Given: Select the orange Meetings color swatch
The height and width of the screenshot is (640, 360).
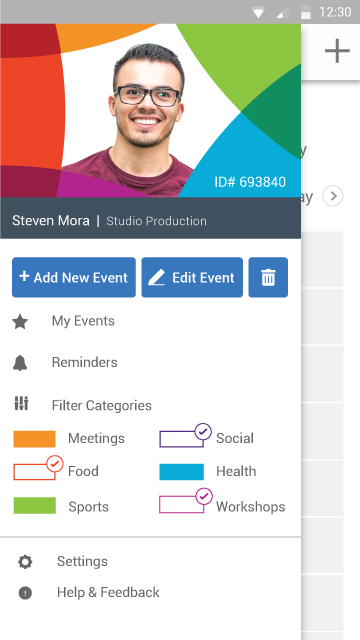Looking at the screenshot, I should point(34,439).
